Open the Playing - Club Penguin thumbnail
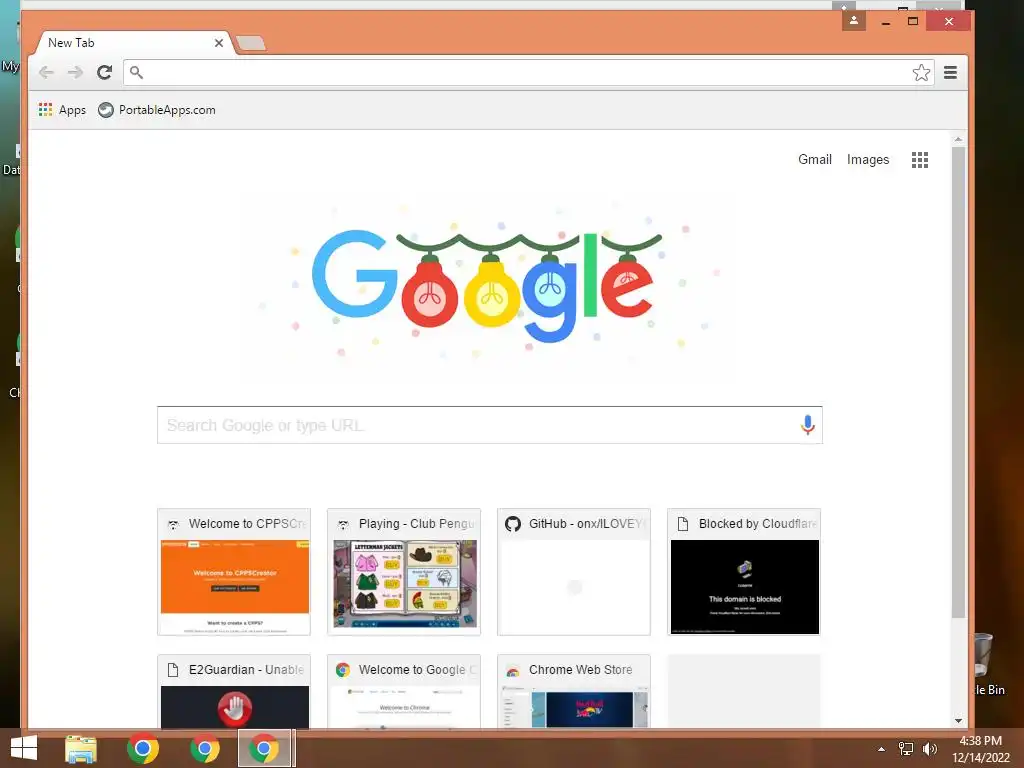 (x=404, y=571)
